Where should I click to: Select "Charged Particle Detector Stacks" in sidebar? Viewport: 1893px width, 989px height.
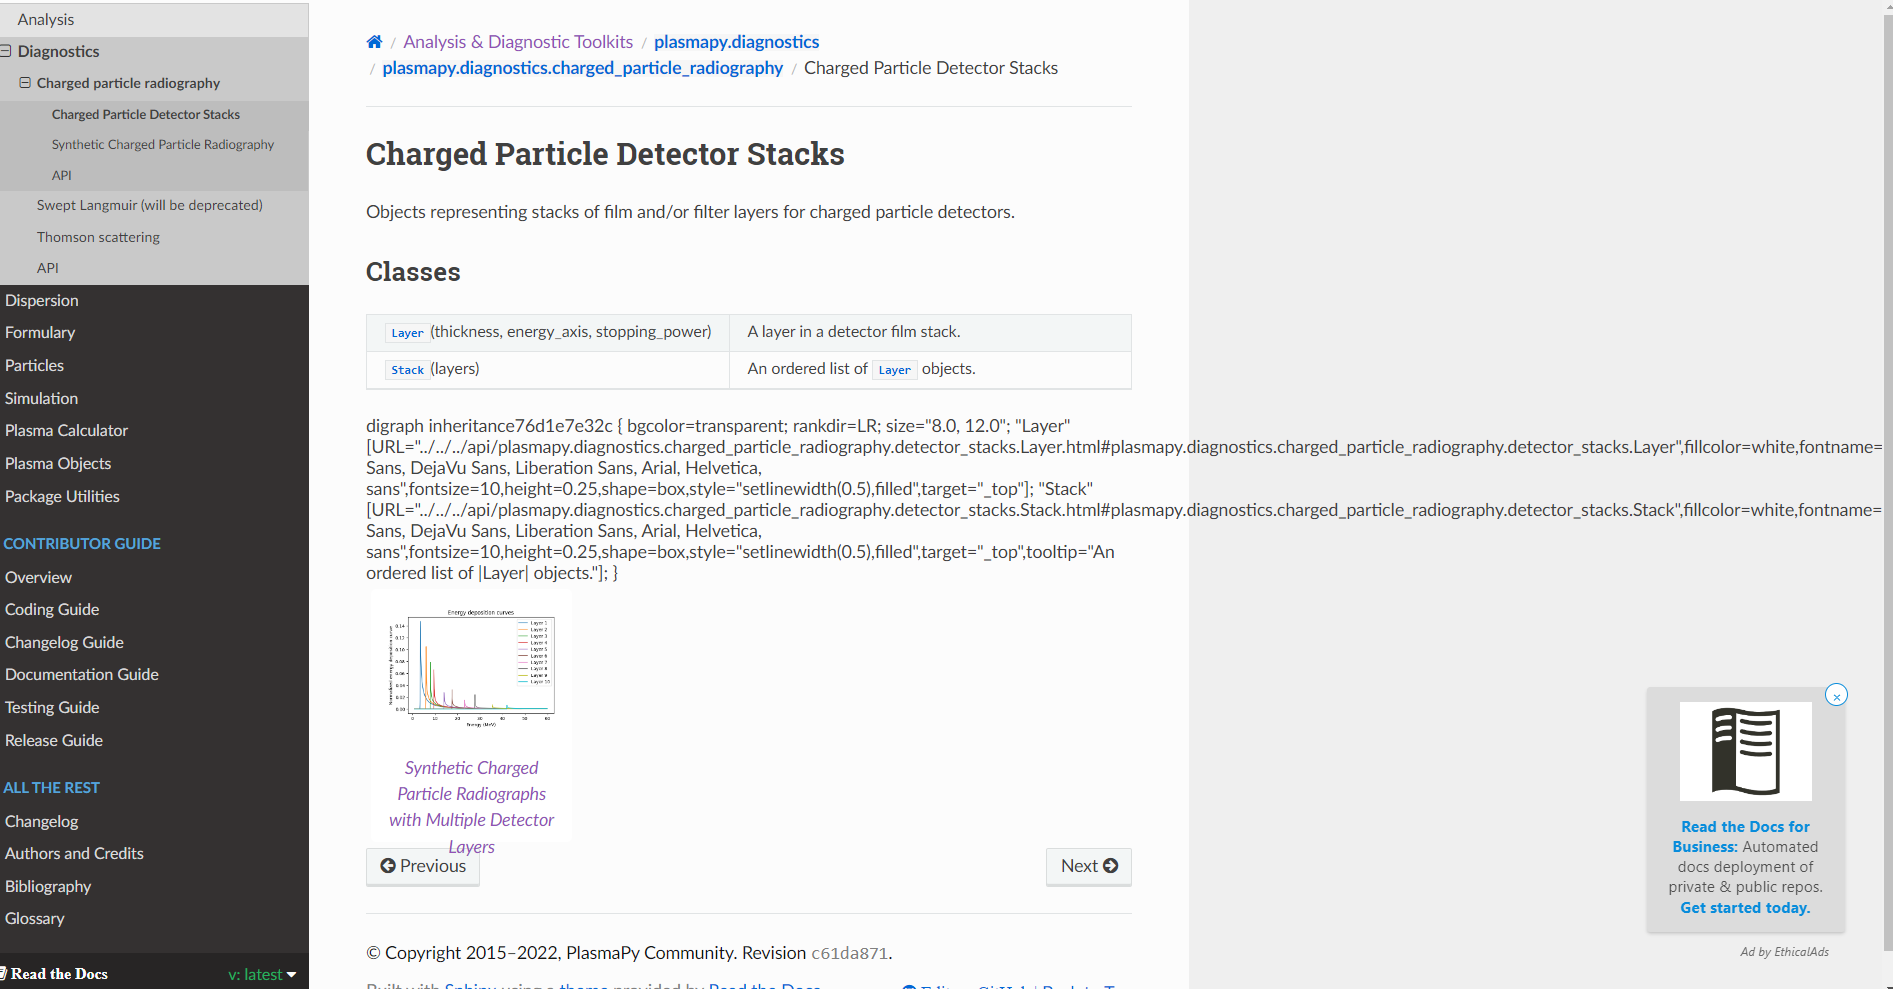(146, 114)
